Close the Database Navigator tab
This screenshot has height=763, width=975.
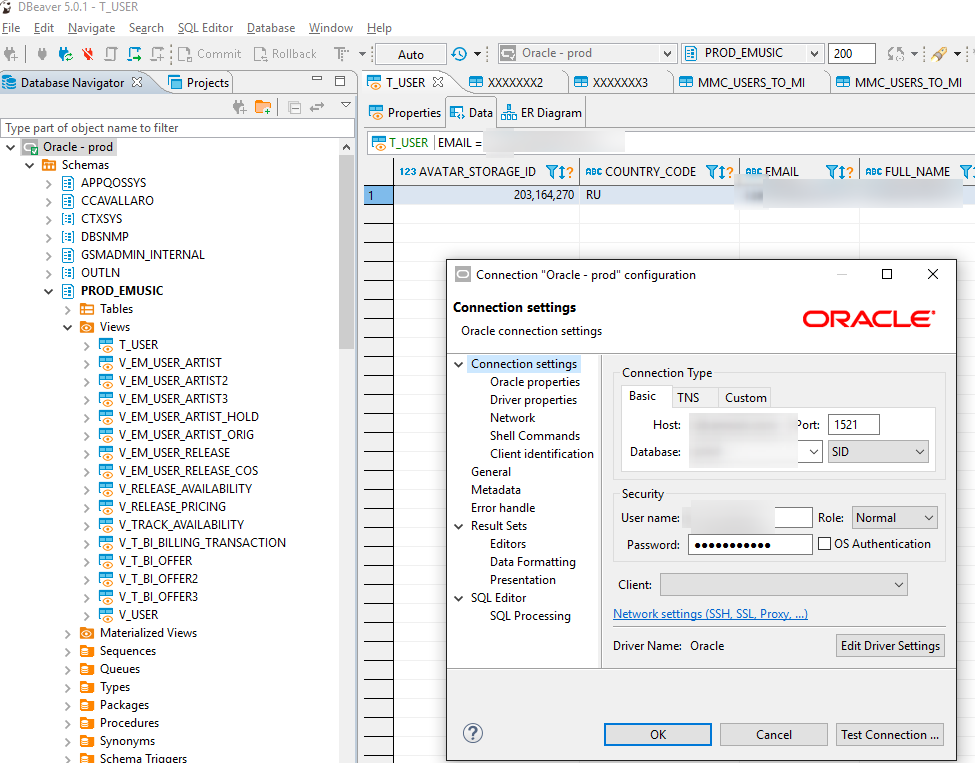(x=137, y=82)
